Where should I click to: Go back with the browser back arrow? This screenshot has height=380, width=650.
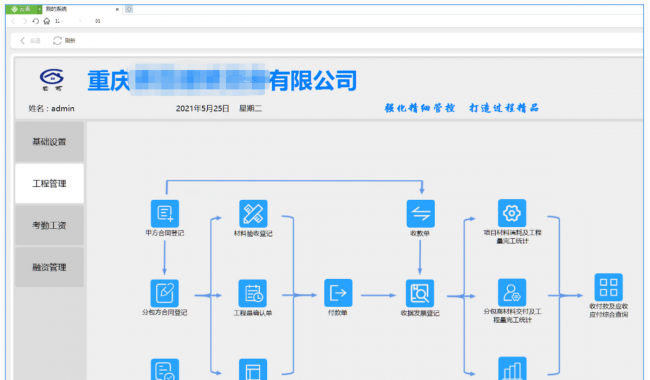[x=14, y=21]
